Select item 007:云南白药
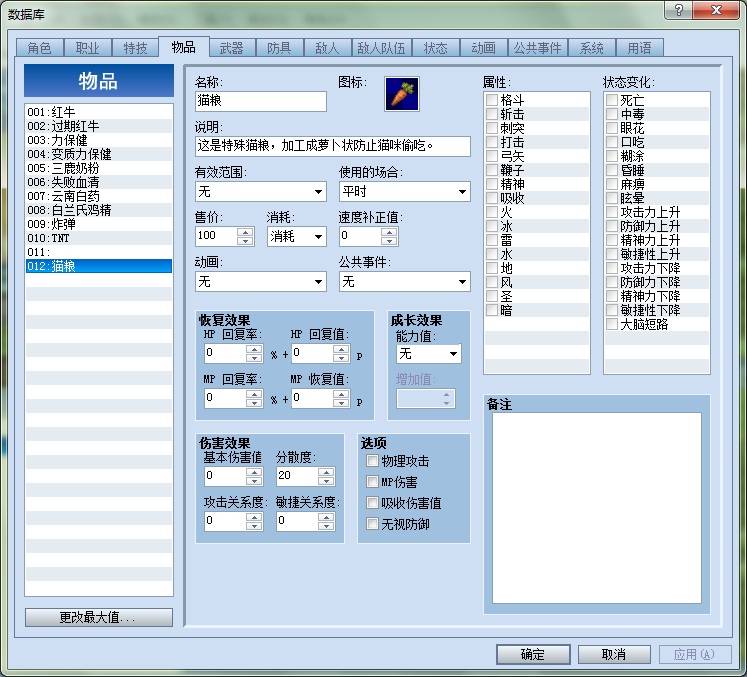The image size is (747, 677). [99, 196]
